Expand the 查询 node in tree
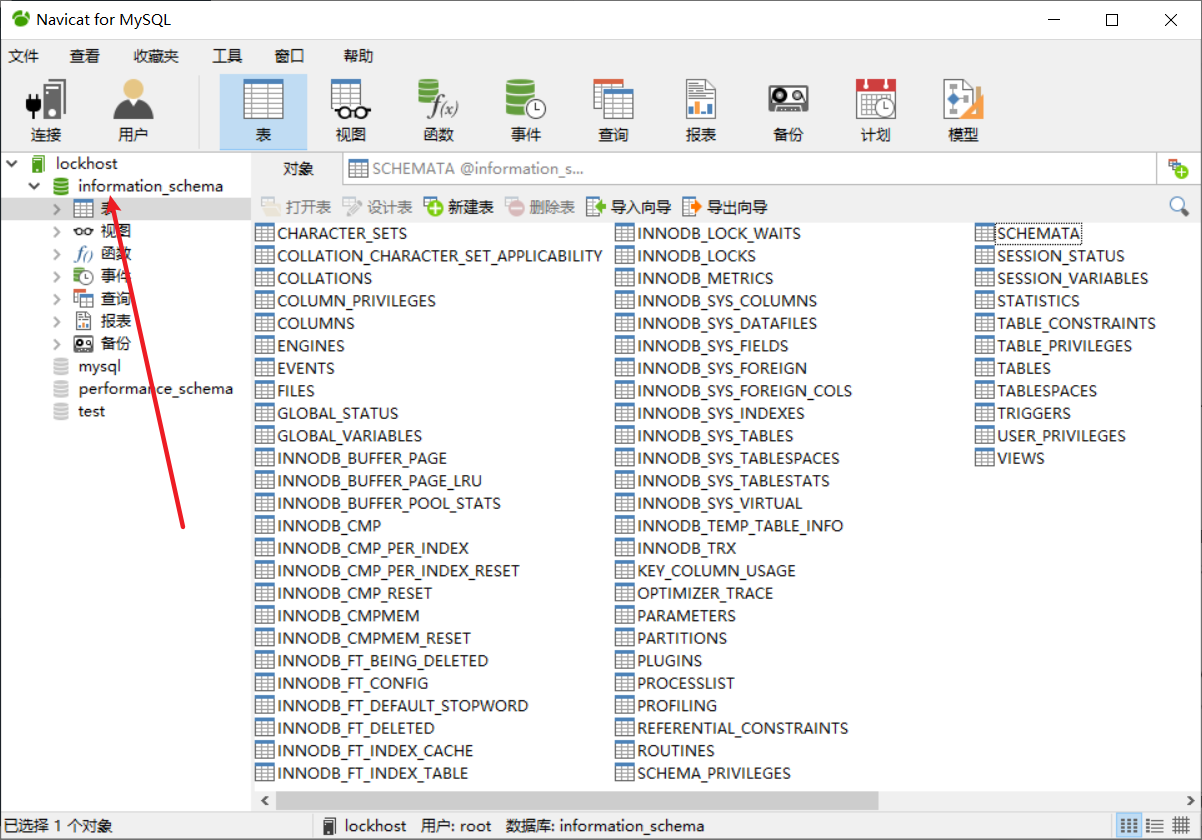 57,298
